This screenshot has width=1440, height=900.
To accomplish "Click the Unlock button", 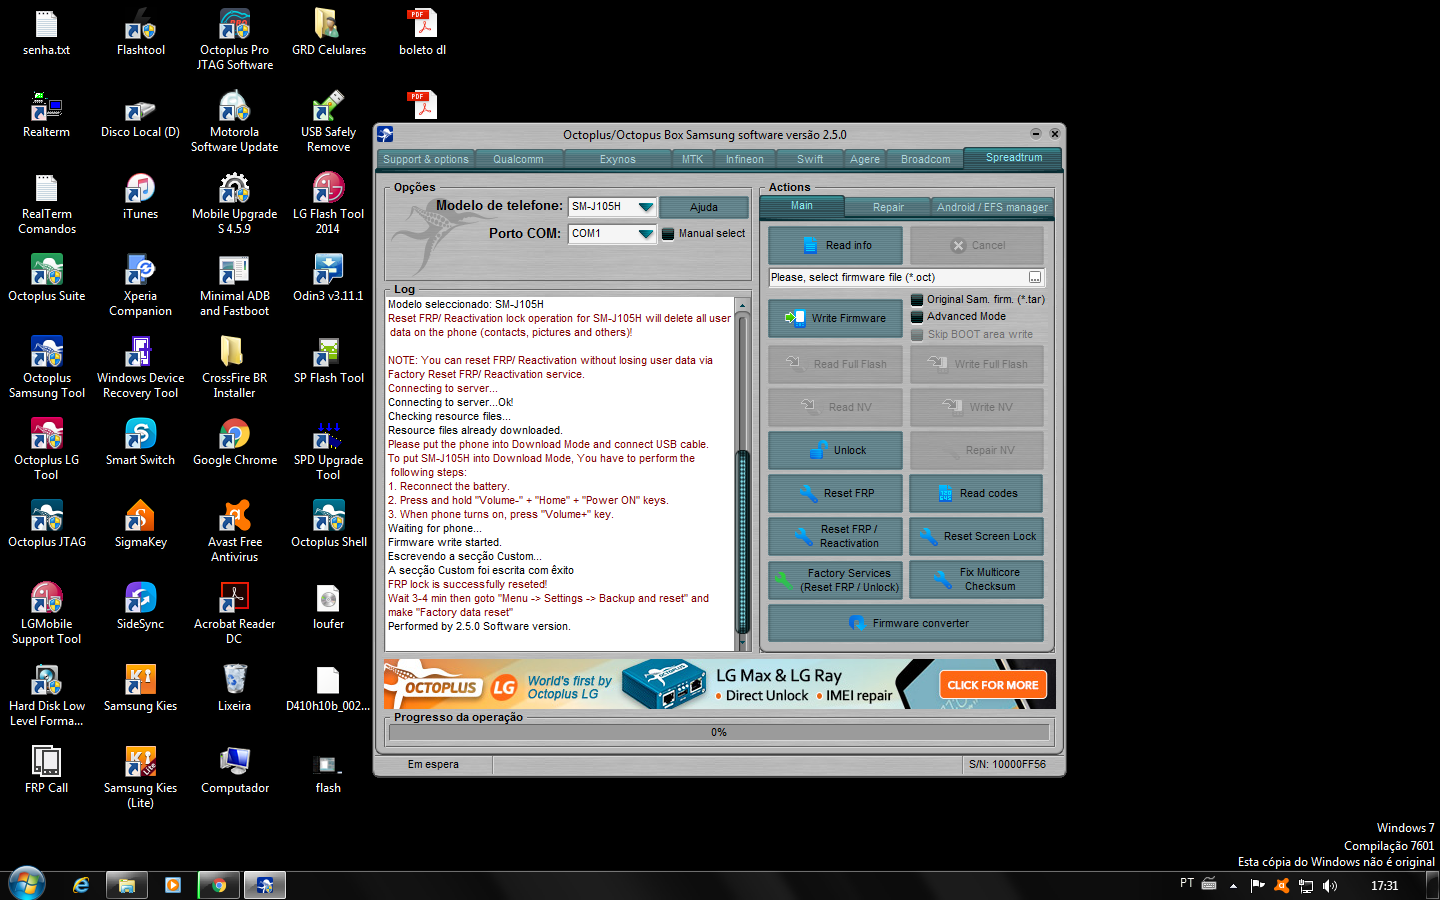I will point(835,451).
